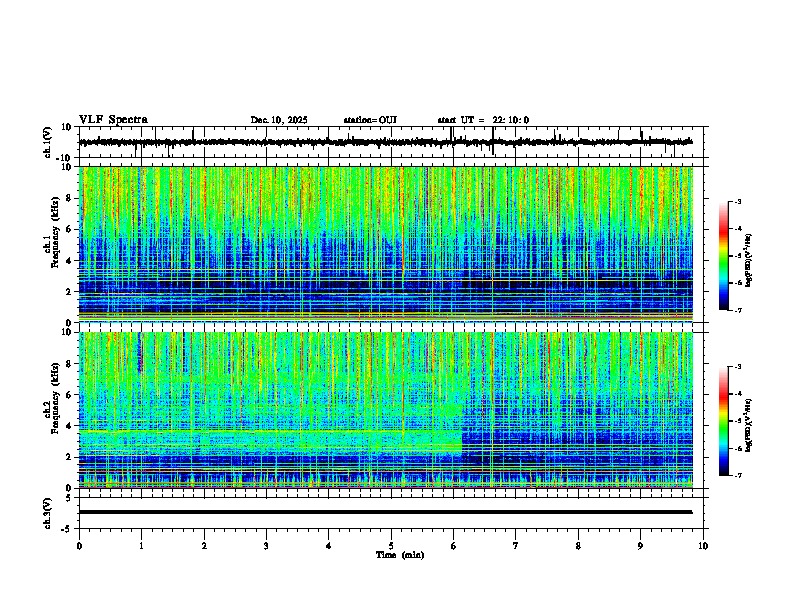Click the "4" kHz tick of ch.2 spectrogram
Screen dimensions: 792x612
70,426
